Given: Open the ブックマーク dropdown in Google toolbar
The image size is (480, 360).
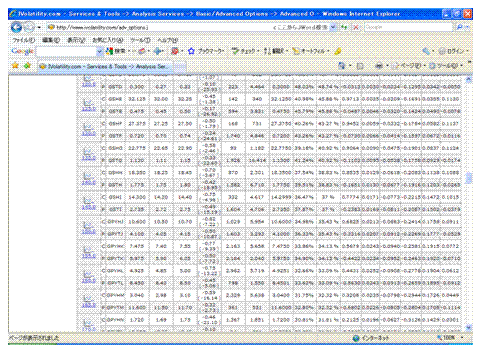Looking at the screenshot, I should (x=211, y=51).
